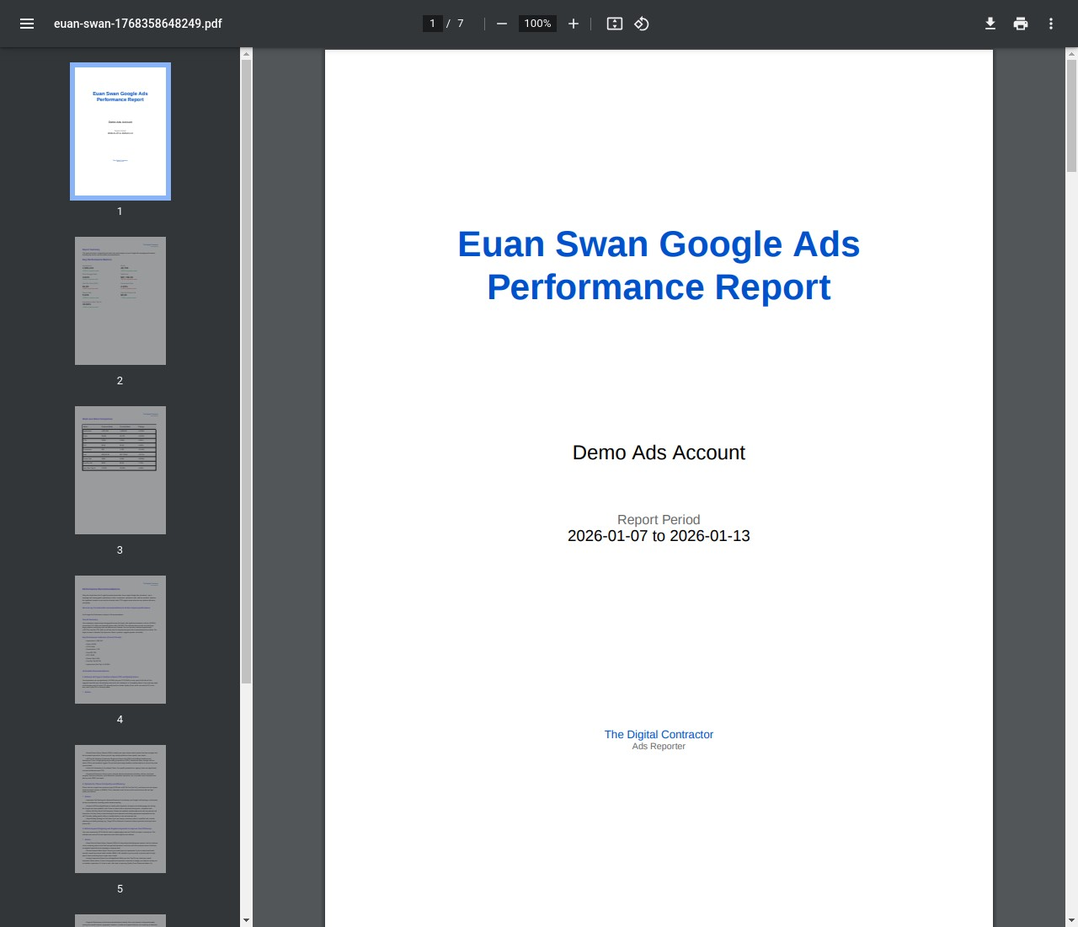
Task: Download the PDF file
Action: point(989,23)
